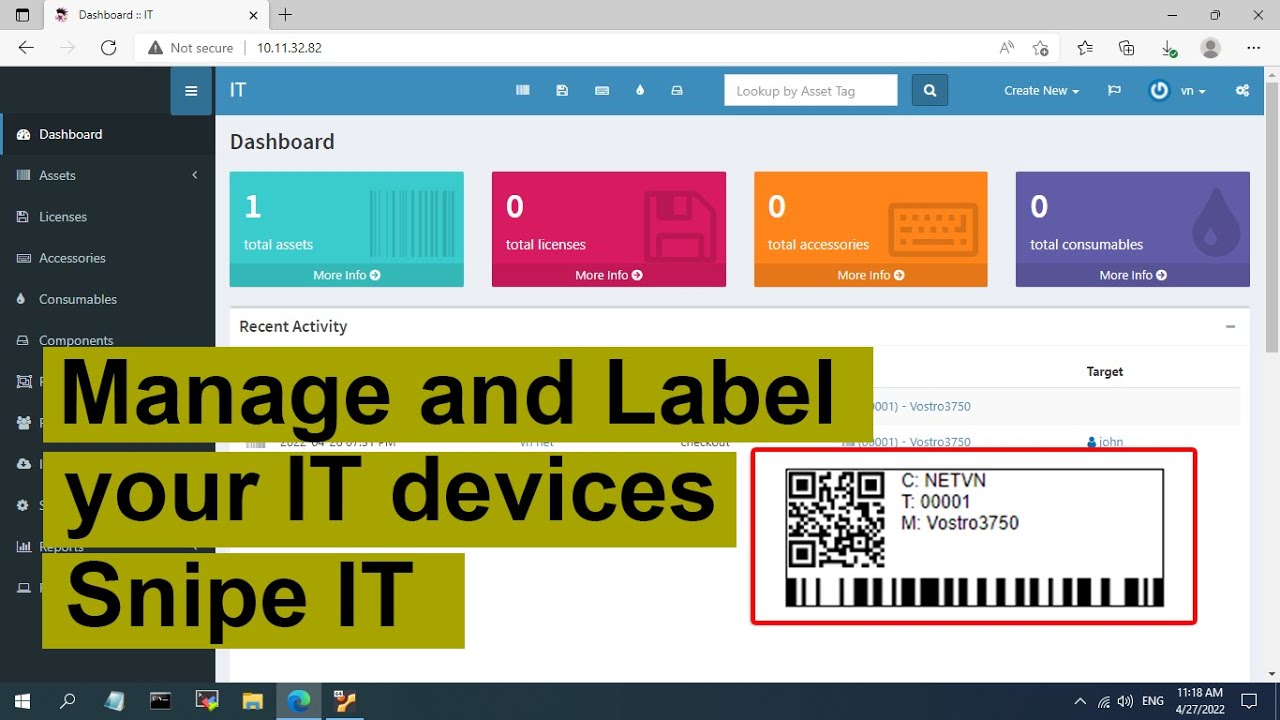
Task: Click the address bar URL 10.11.32.82
Action: pos(289,47)
